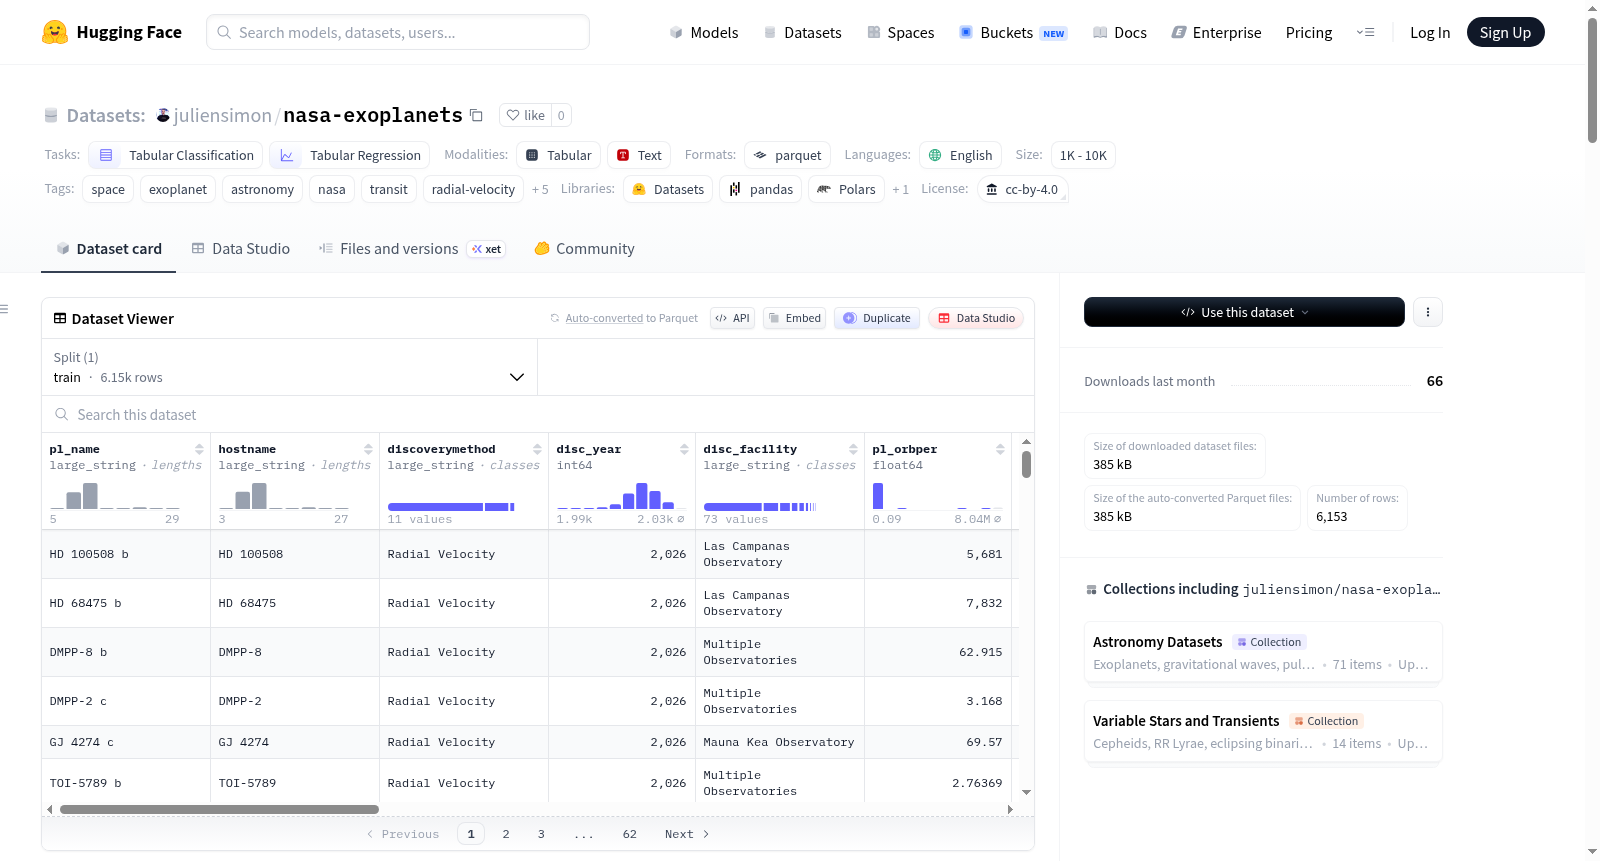Jump to page 62 of dataset
Screen dimensions: 1600x861
tap(629, 834)
